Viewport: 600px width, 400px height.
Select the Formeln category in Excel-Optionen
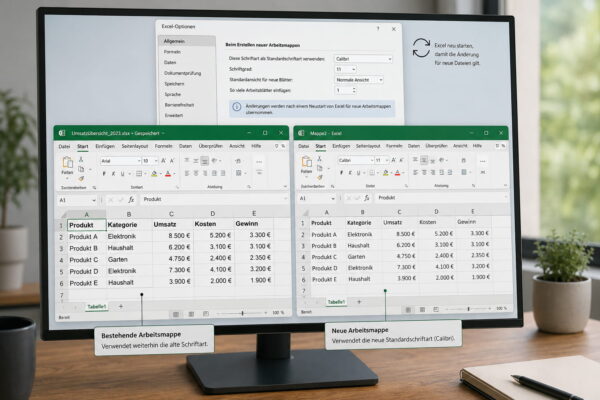(x=172, y=52)
